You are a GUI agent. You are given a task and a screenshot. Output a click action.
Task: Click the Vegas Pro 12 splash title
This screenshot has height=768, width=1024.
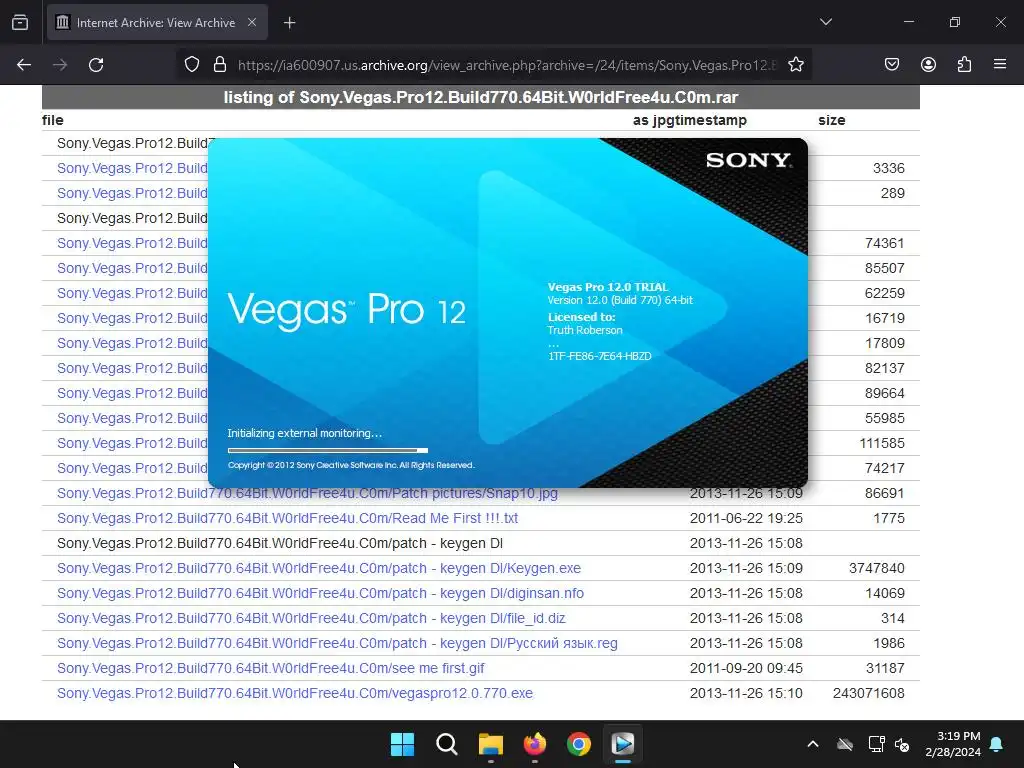[346, 310]
